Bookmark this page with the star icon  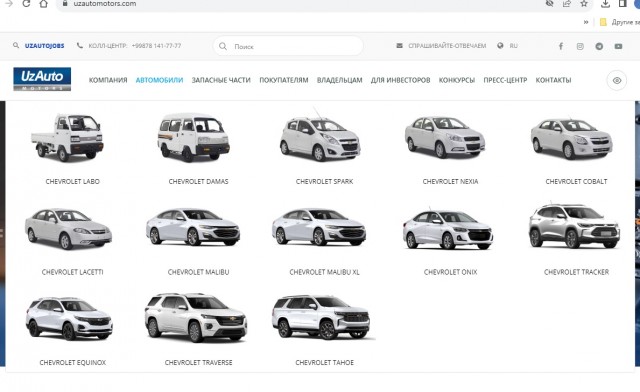[584, 4]
